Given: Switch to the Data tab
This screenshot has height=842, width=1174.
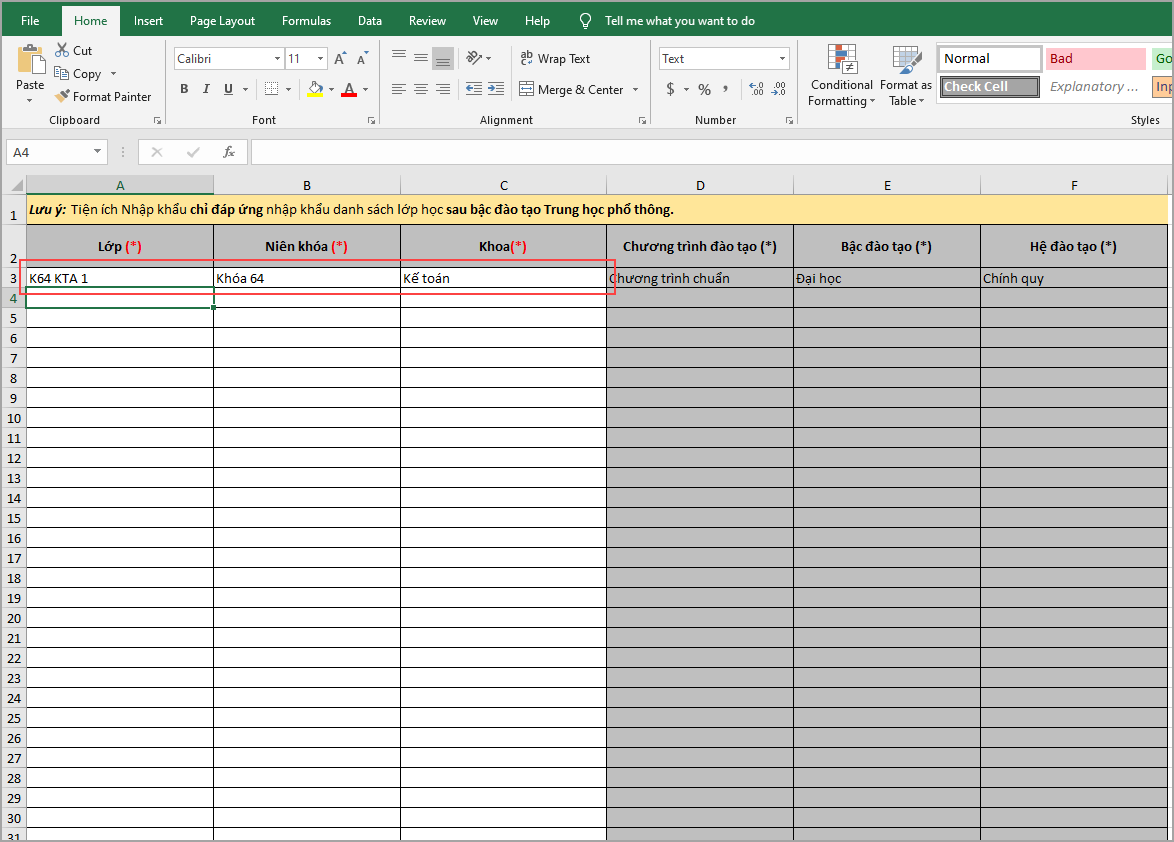Looking at the screenshot, I should pos(370,21).
